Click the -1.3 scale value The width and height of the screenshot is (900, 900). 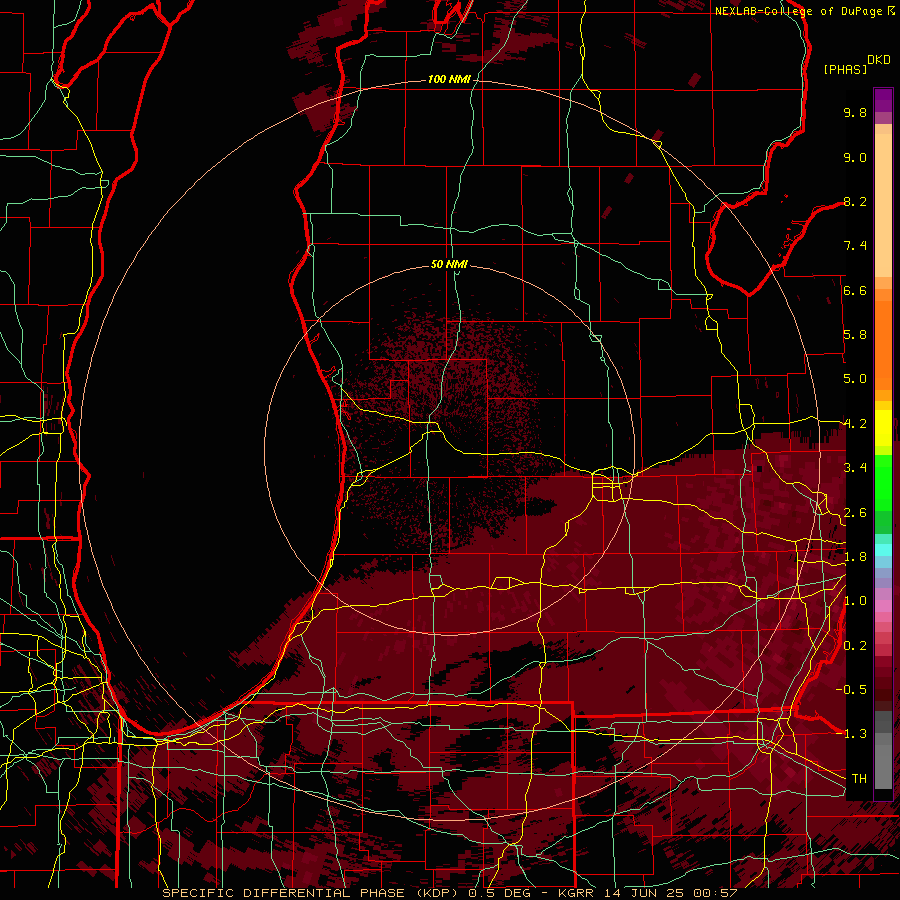[852, 734]
